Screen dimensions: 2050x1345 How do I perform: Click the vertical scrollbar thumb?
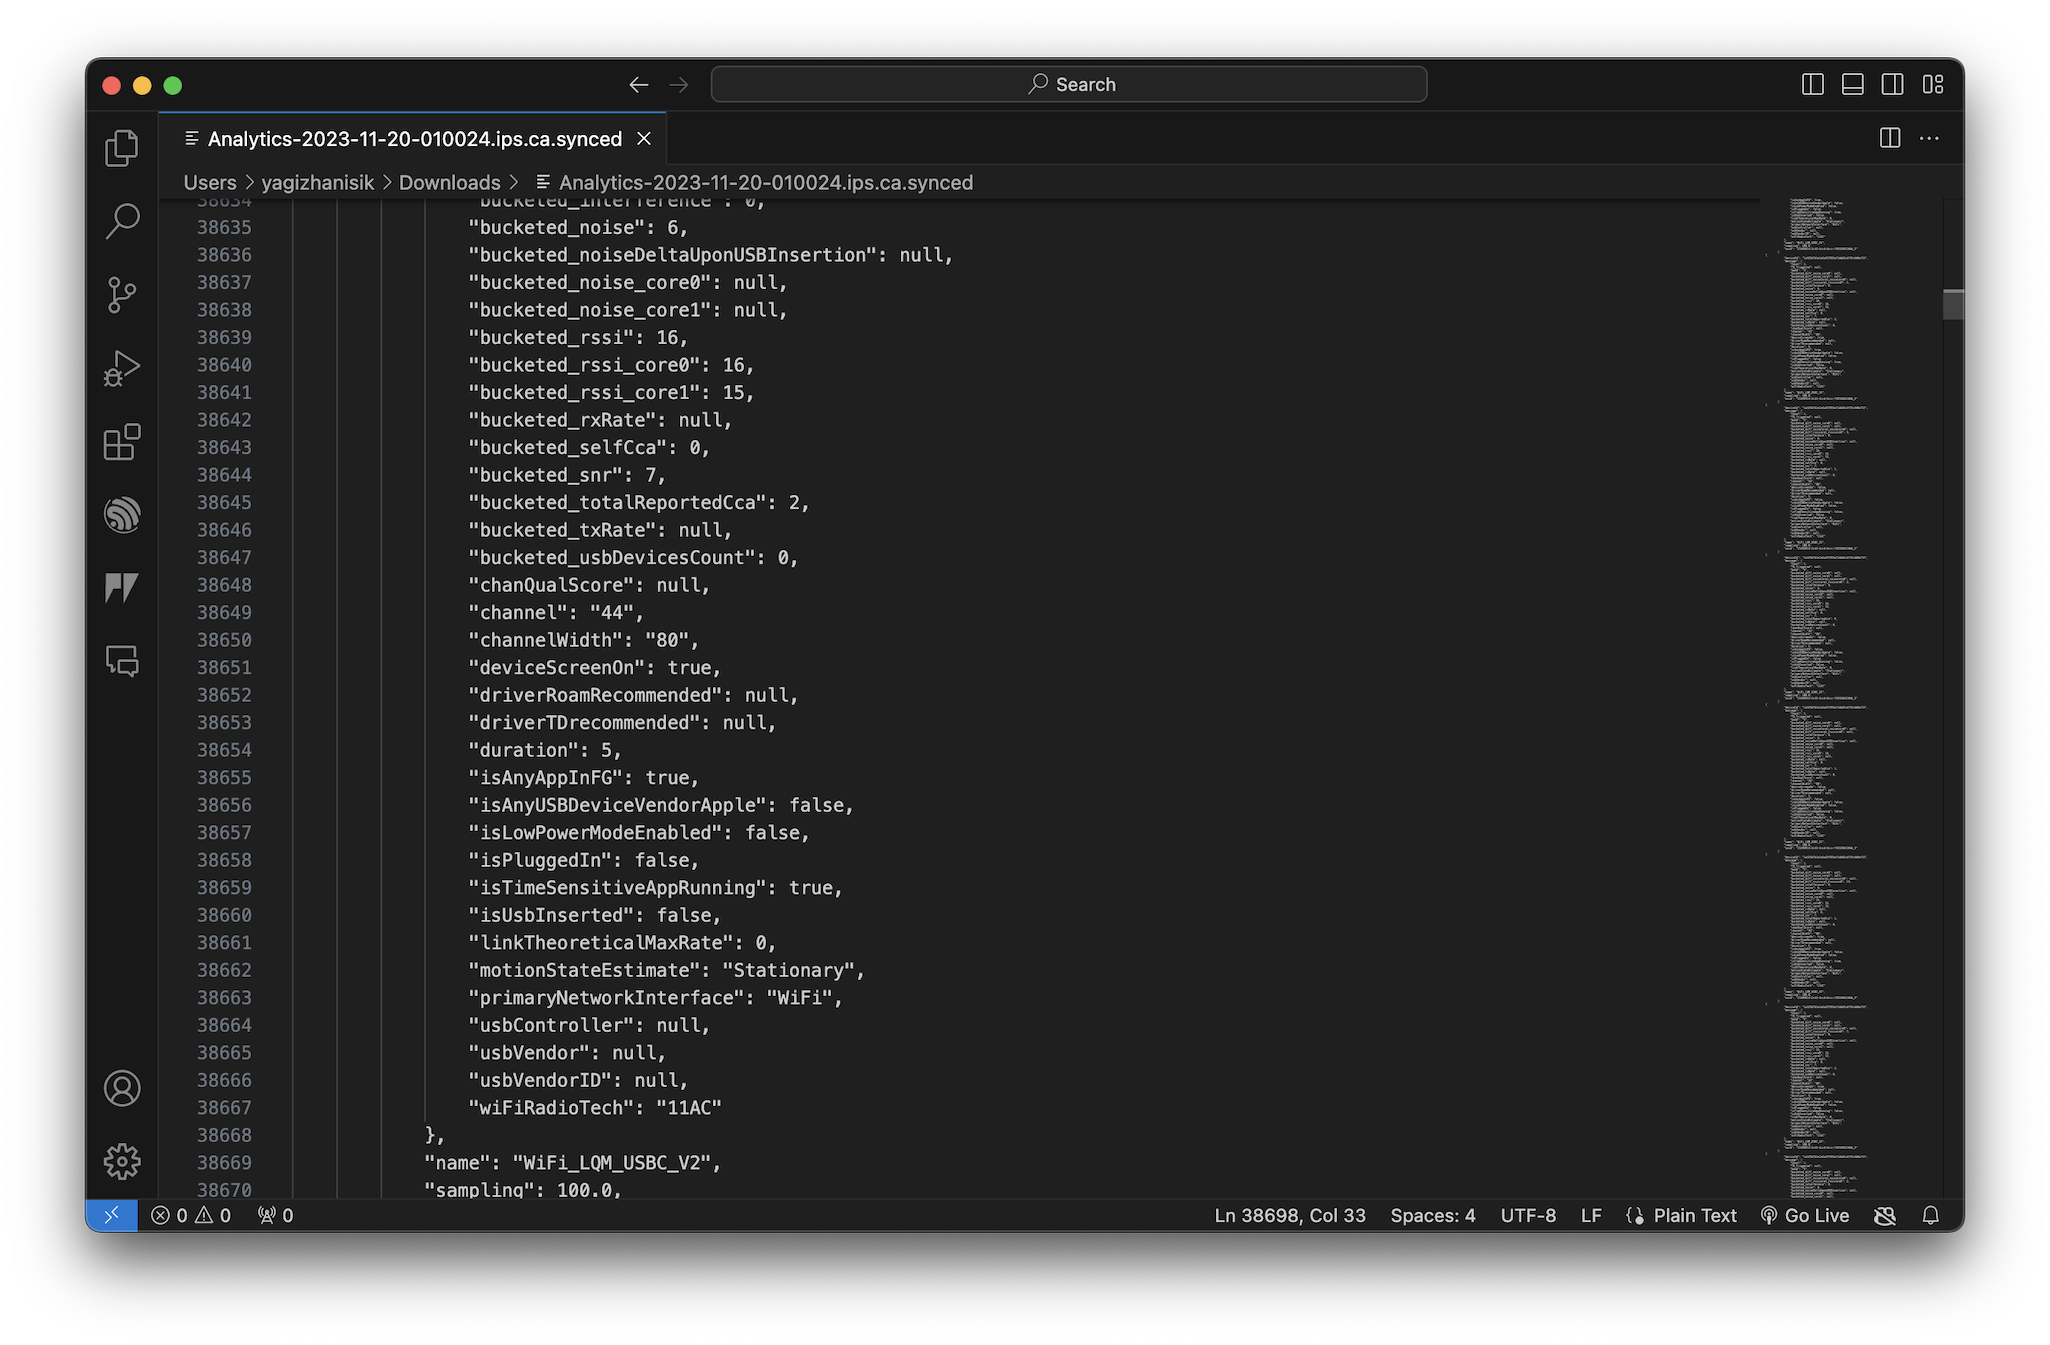tap(1952, 304)
